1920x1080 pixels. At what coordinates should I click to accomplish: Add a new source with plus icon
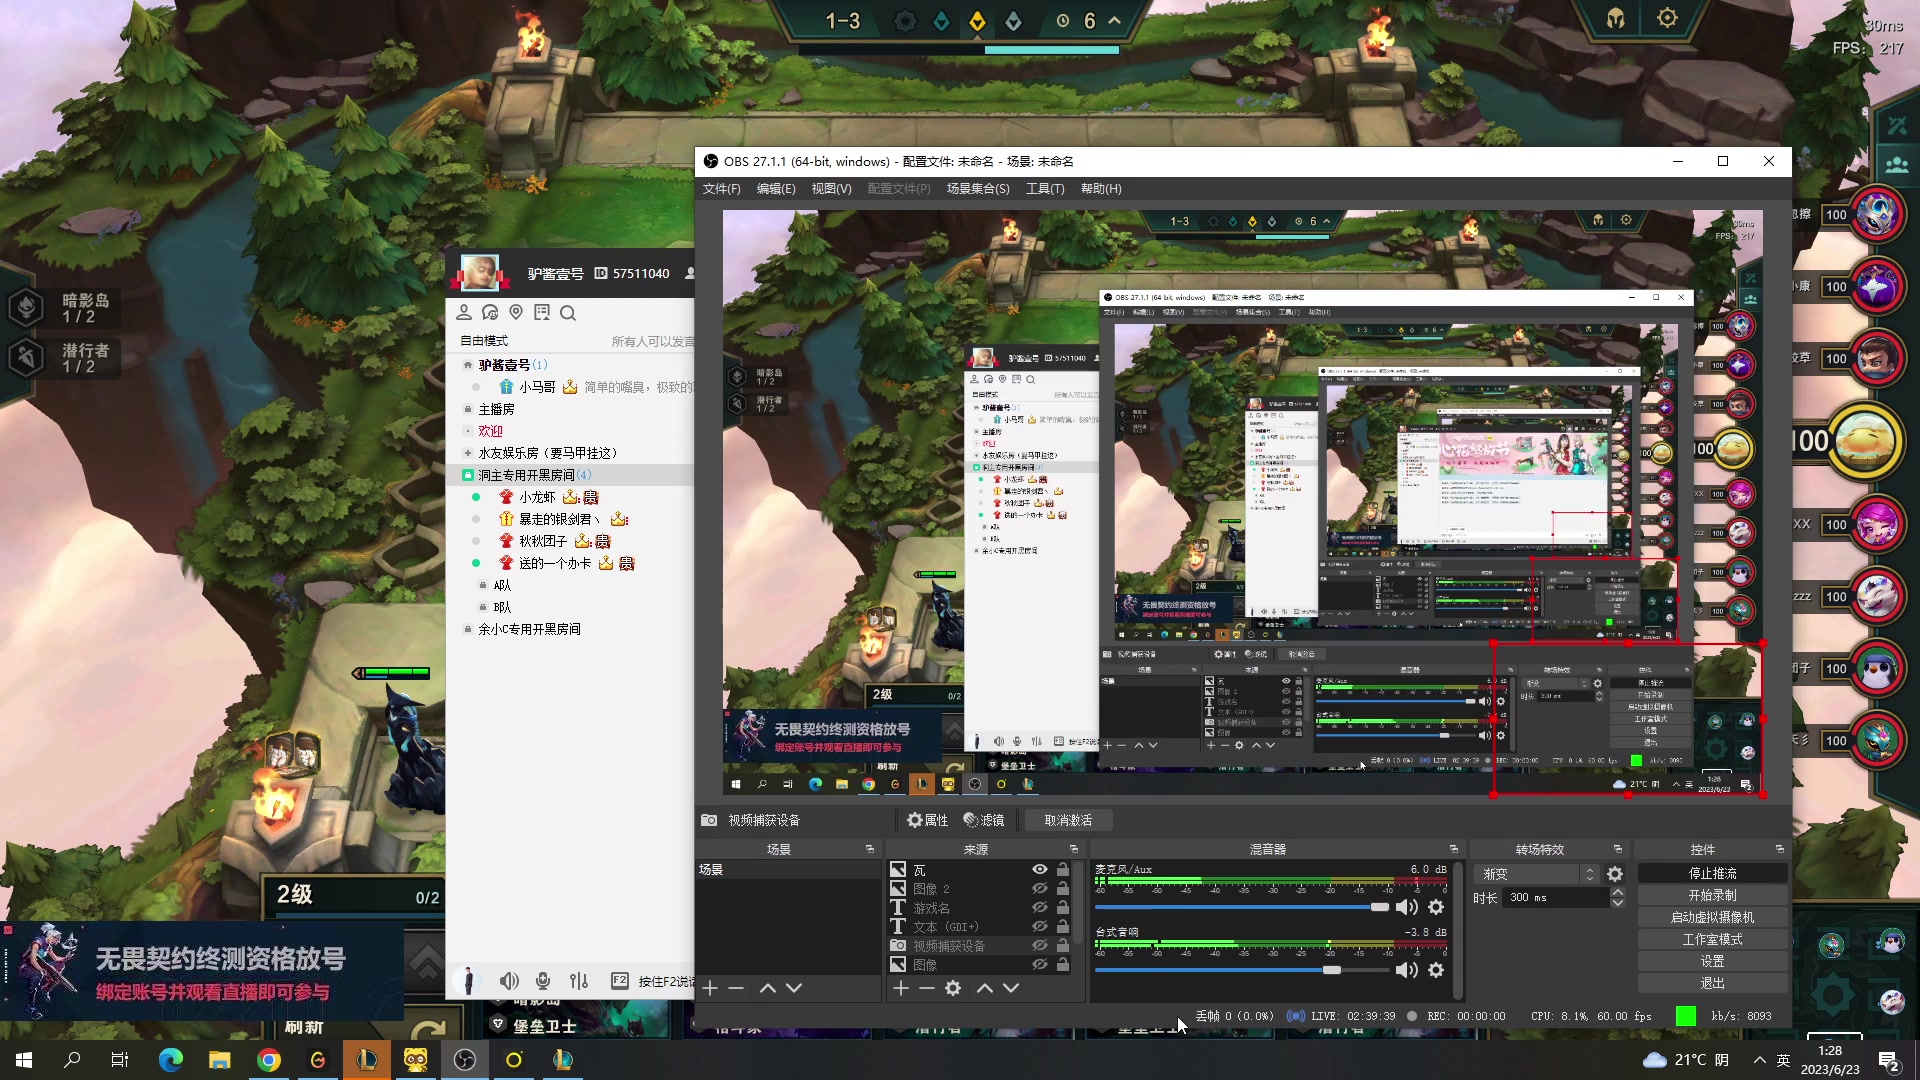click(x=900, y=988)
